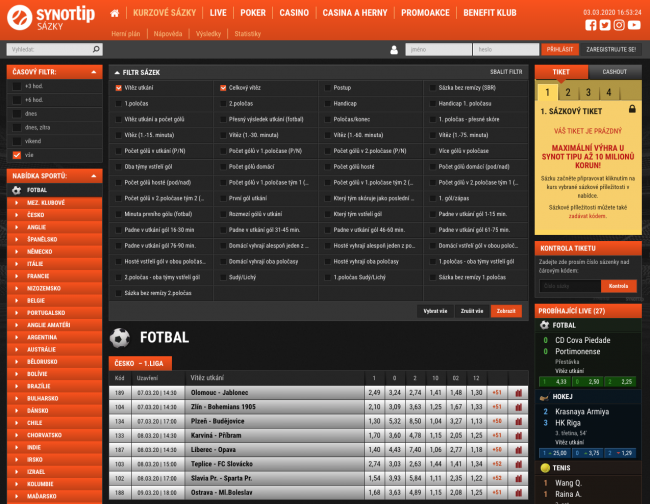
Task: Open the Instagram social icon
Action: tap(619, 25)
